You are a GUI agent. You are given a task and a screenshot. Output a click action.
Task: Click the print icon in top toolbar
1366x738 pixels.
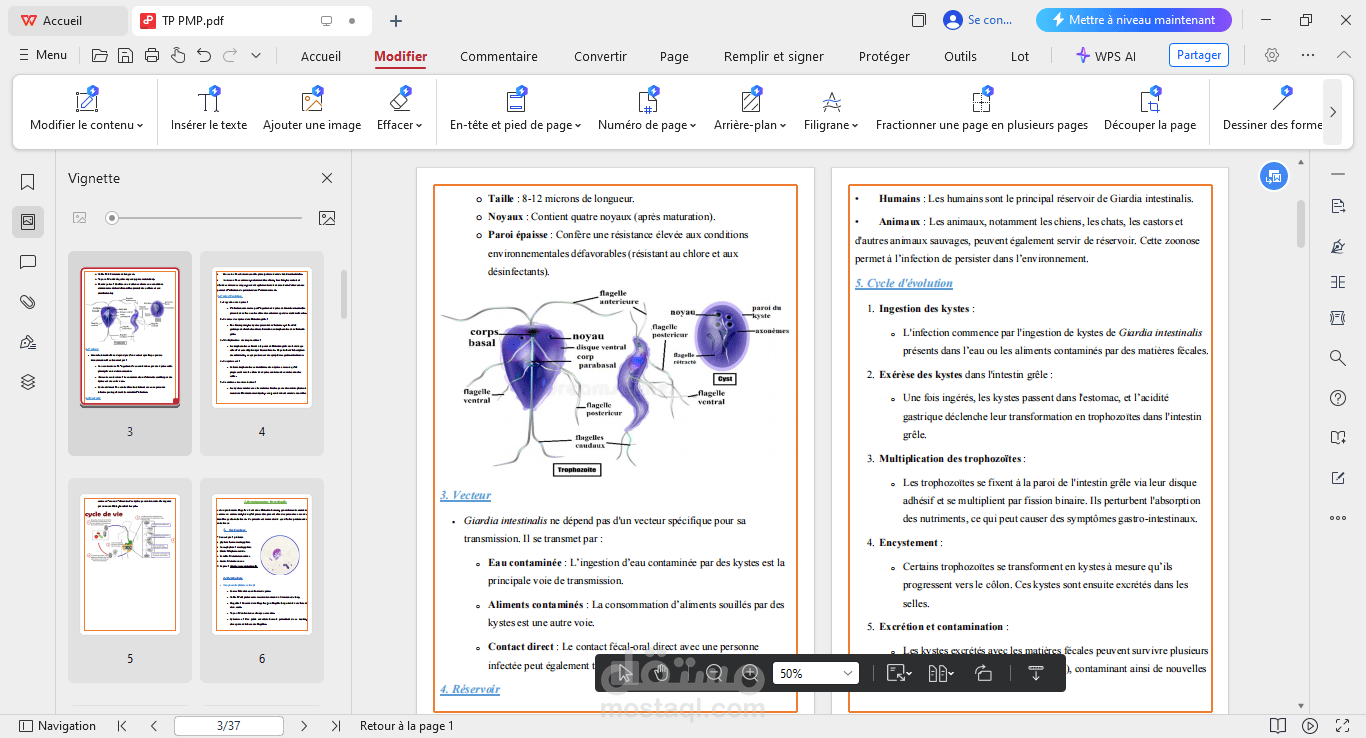152,56
